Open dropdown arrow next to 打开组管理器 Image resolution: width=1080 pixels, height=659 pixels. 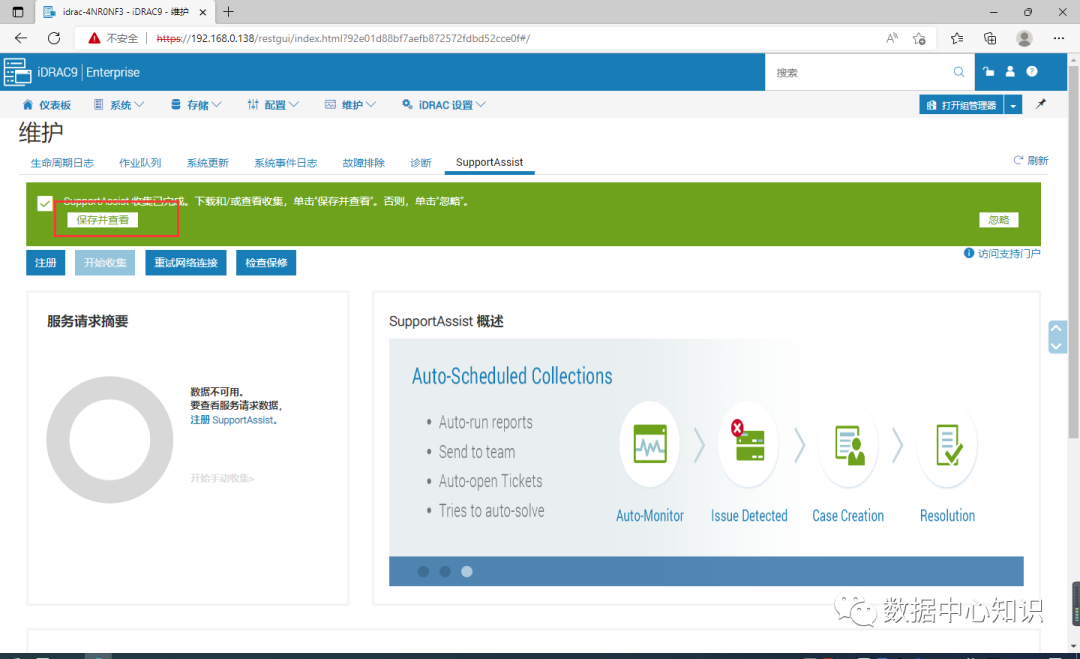pos(1013,105)
